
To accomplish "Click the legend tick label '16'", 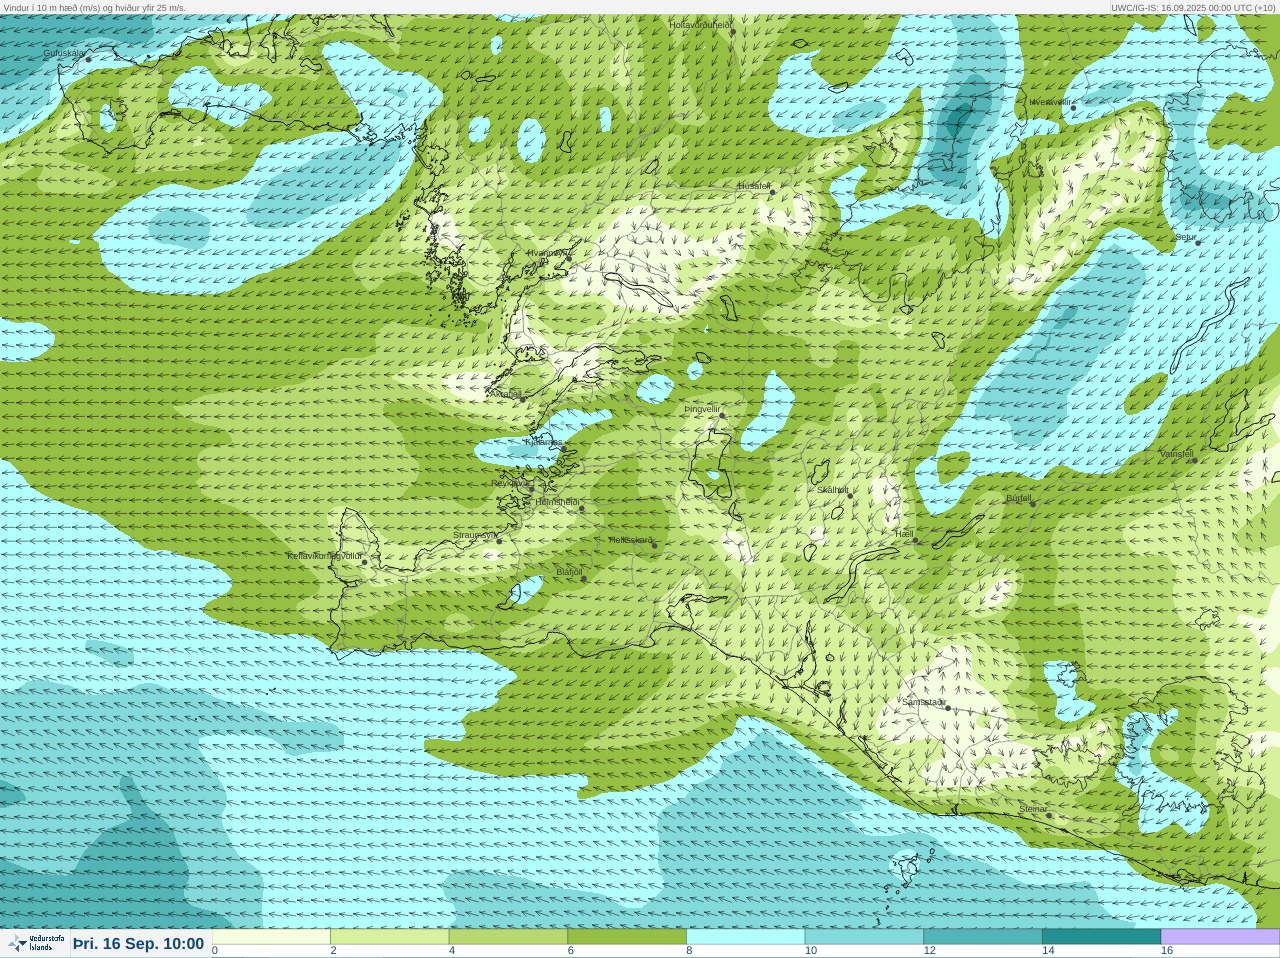I will 1167,951.
